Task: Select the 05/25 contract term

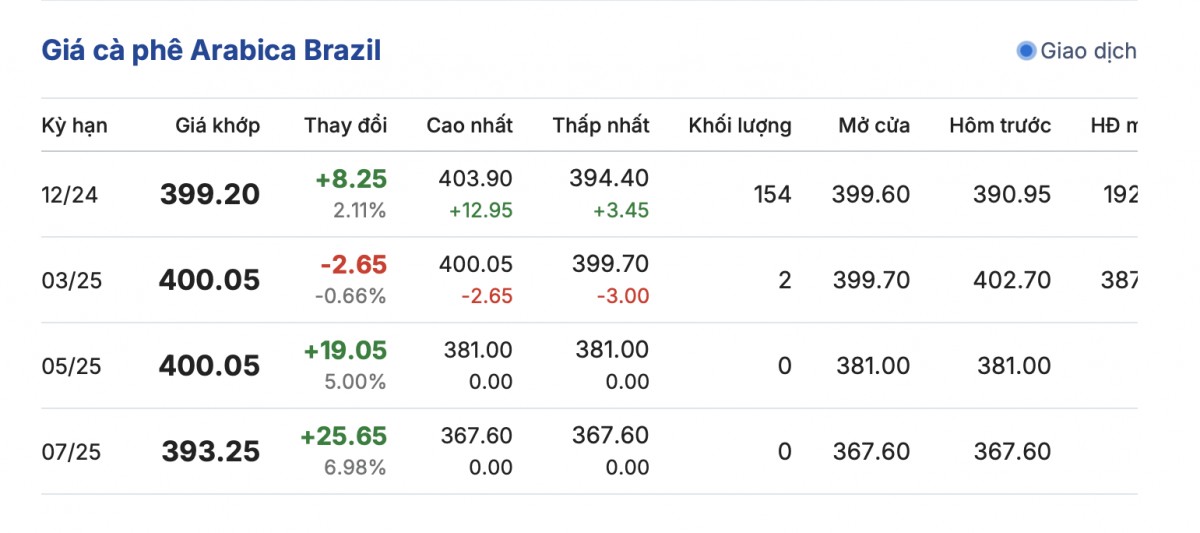Action: pos(72,366)
